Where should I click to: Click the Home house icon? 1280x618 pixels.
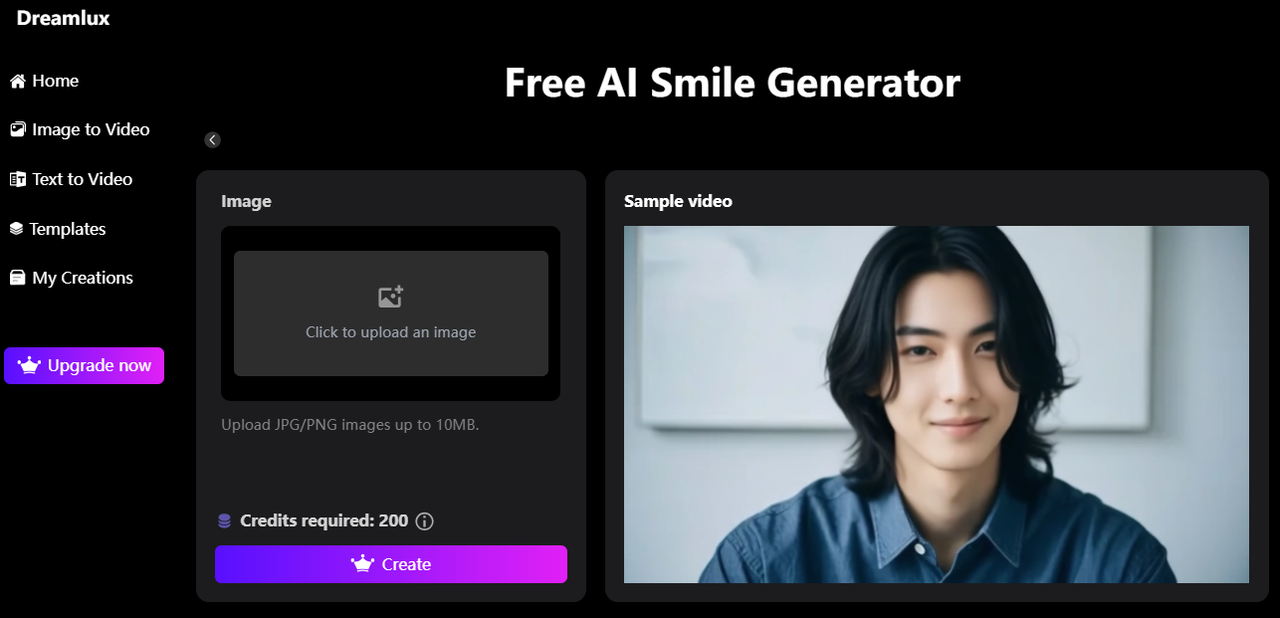click(17, 81)
